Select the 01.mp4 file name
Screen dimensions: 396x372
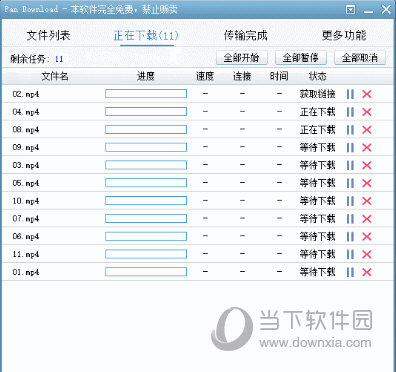point(26,272)
